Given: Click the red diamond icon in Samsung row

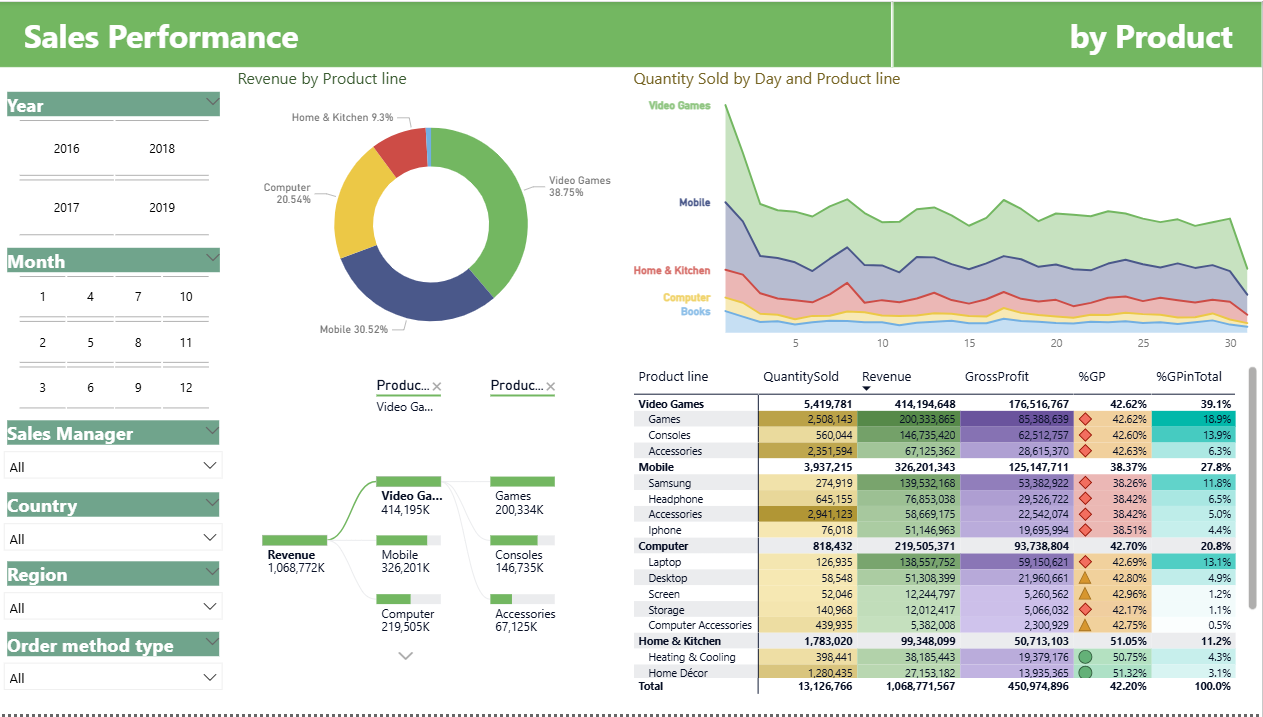Looking at the screenshot, I should click(x=1085, y=483).
